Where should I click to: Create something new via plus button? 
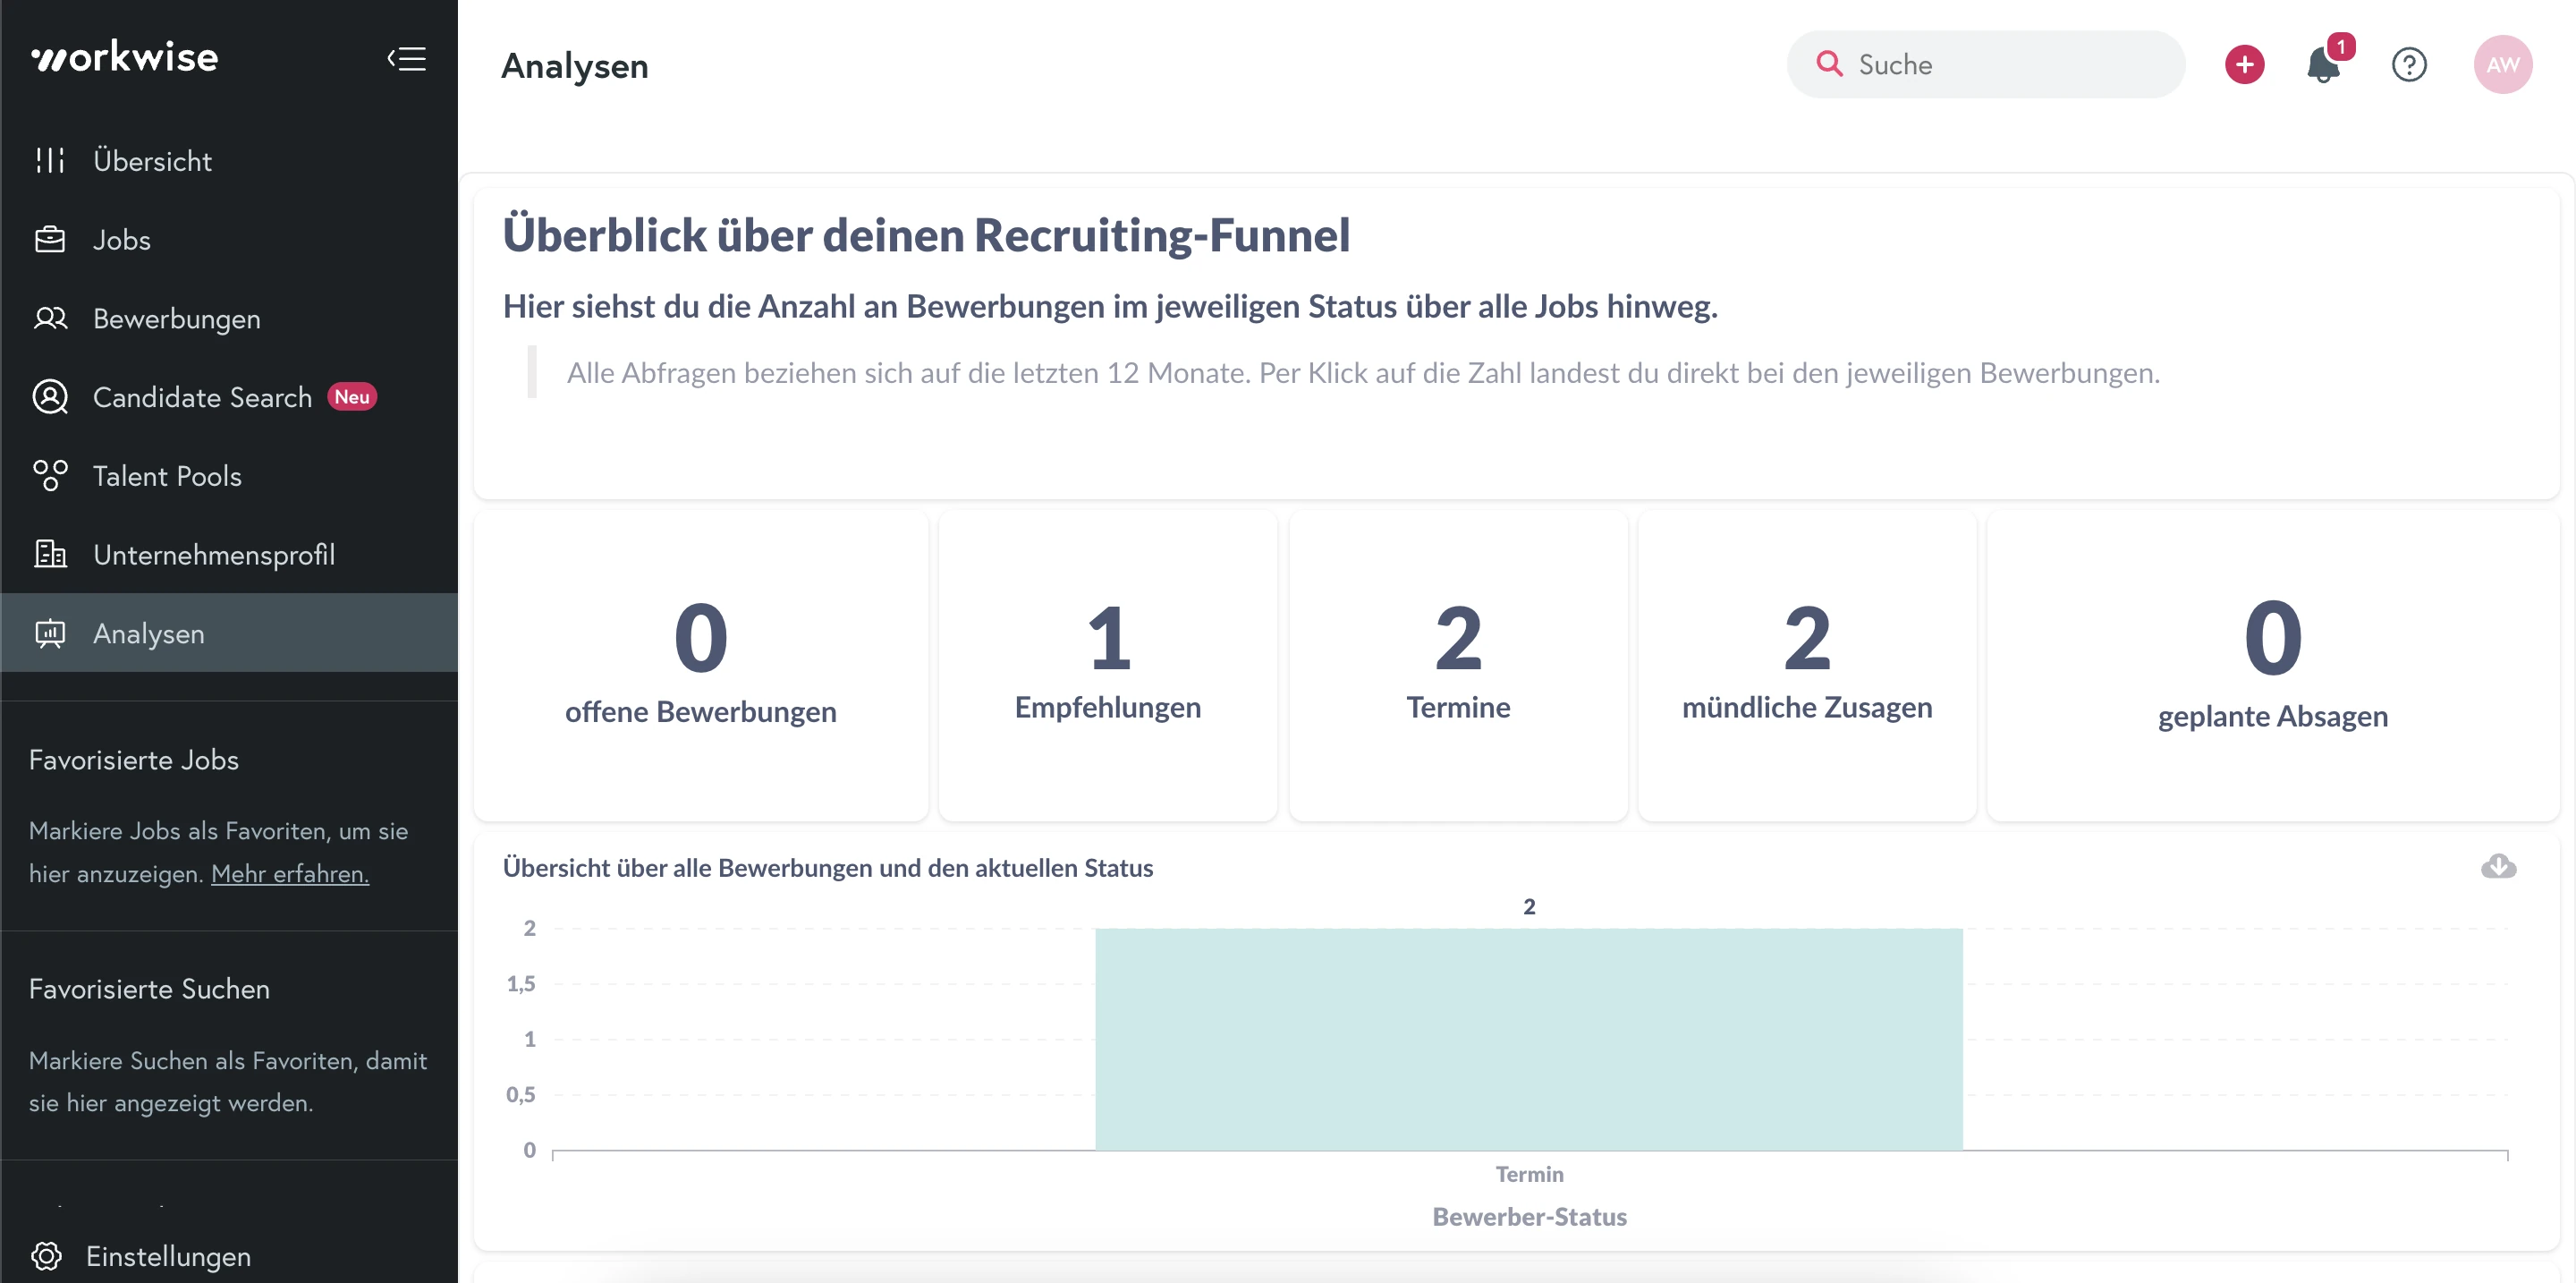pos(2243,64)
